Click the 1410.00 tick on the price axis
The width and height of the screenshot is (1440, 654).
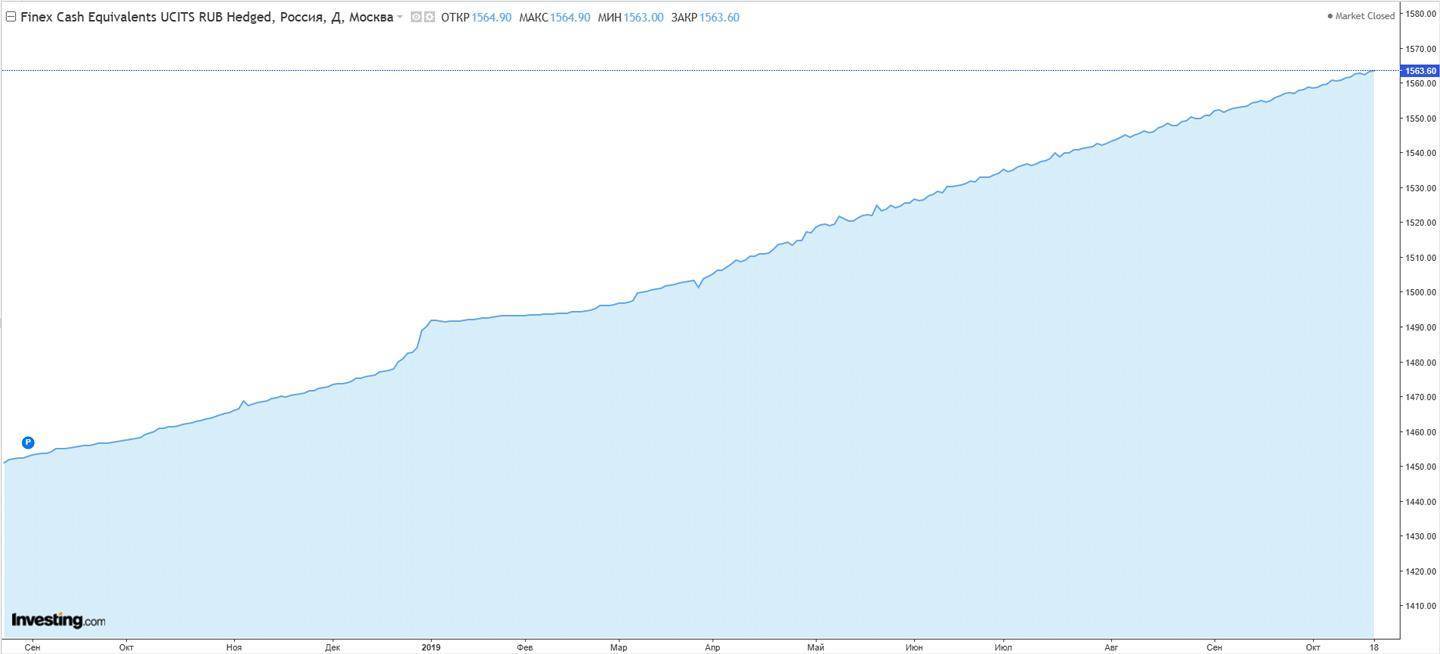[1420, 606]
